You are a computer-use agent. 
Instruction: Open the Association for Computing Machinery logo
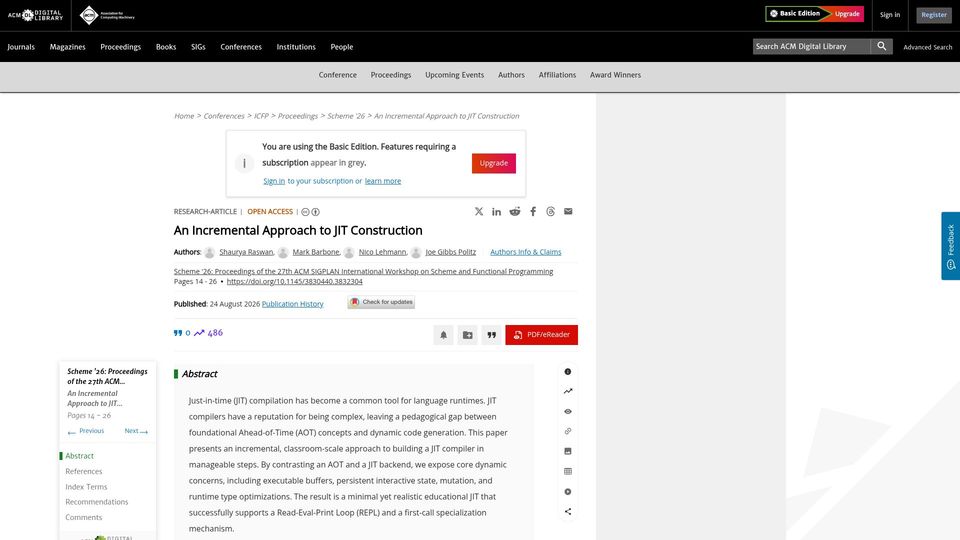click(x=107, y=15)
